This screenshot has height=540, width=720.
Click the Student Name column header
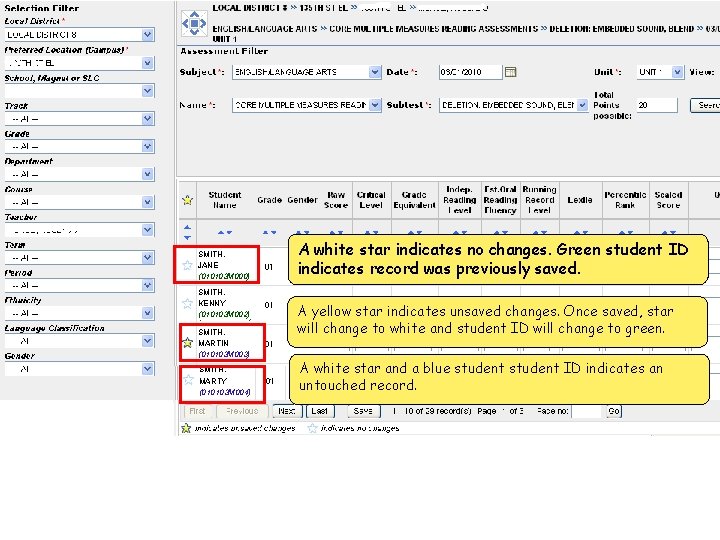tap(225, 200)
